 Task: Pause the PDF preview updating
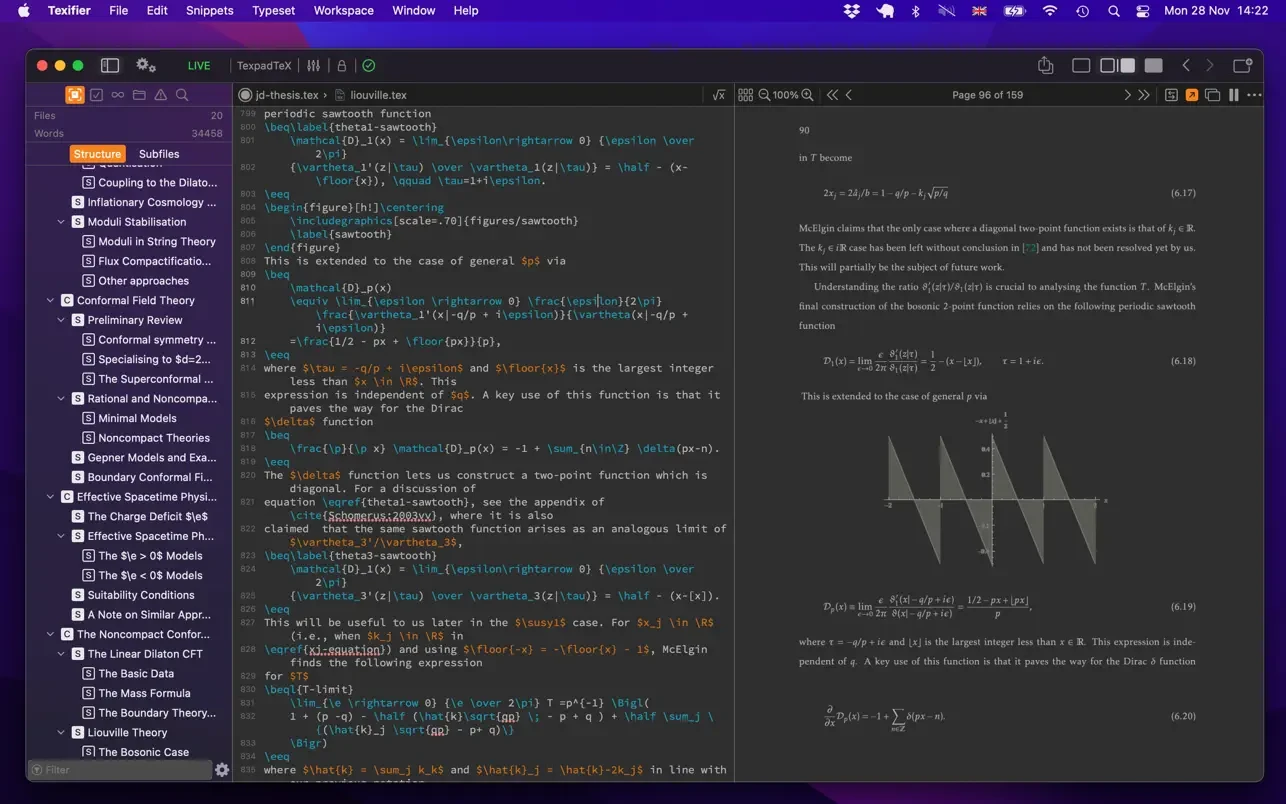click(x=1233, y=95)
